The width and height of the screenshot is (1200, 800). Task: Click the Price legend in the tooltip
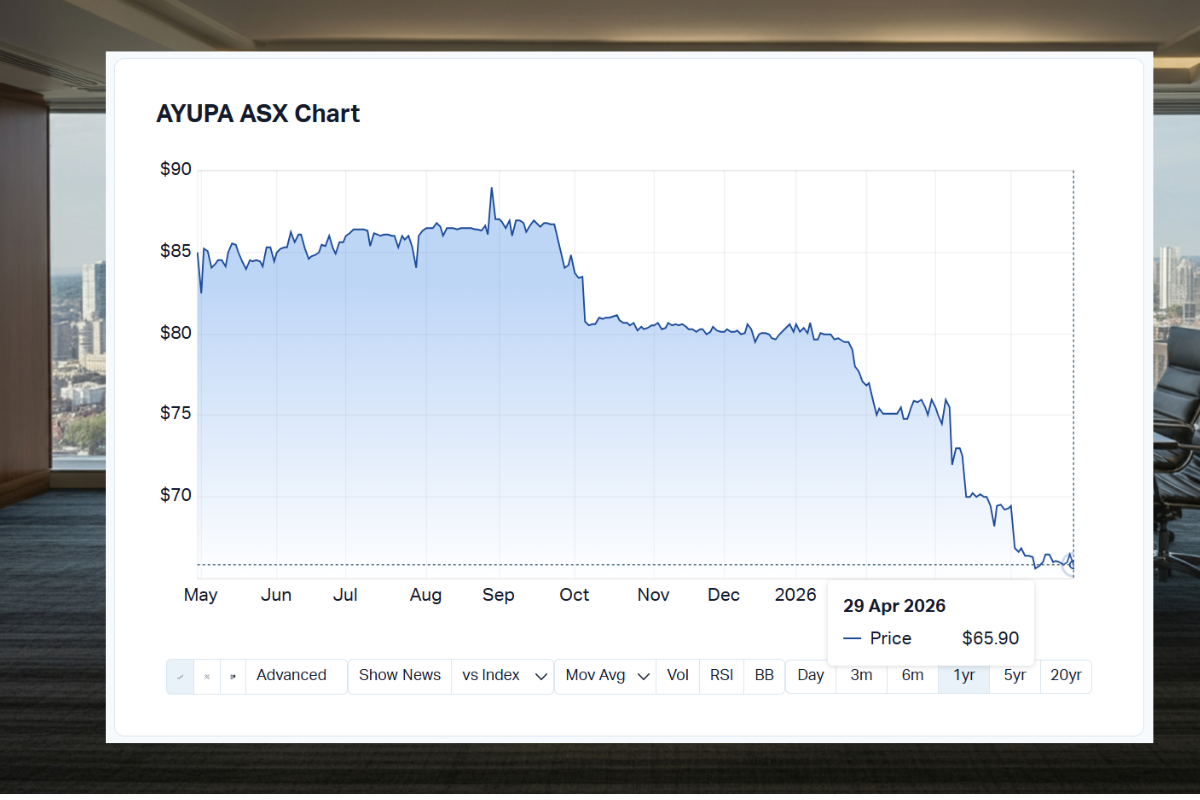tap(888, 638)
